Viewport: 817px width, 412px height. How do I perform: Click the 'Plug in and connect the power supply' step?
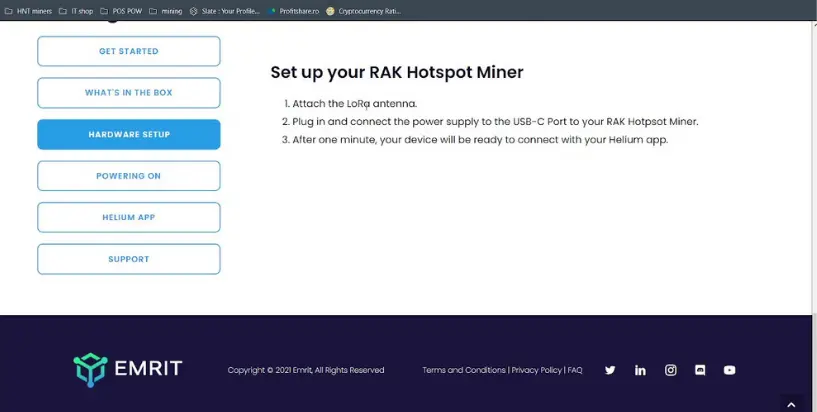(x=495, y=122)
